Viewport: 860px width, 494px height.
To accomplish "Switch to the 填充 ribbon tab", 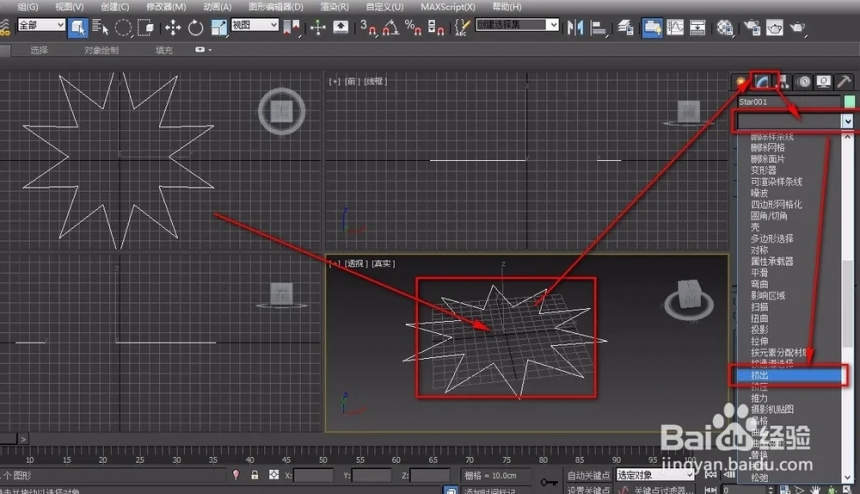I will click(x=163, y=50).
